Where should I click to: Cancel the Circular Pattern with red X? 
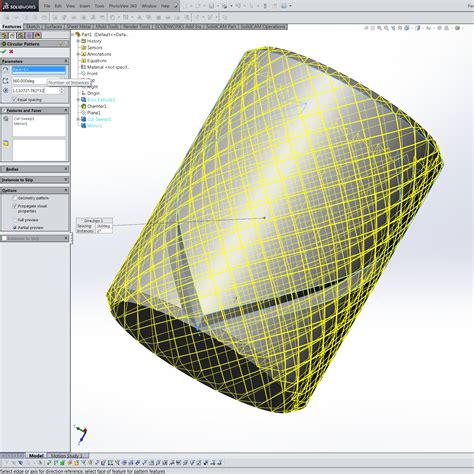pos(11,52)
